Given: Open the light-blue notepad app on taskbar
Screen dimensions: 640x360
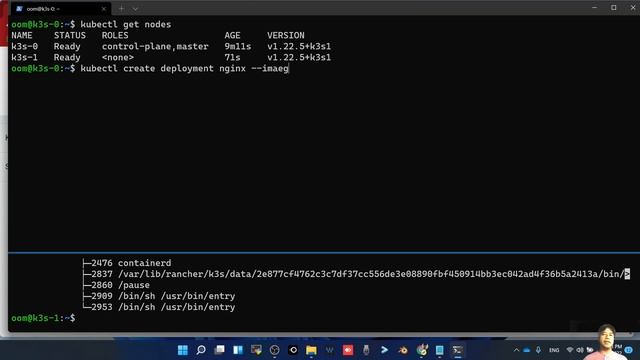Looking at the screenshot, I should [x=440, y=350].
